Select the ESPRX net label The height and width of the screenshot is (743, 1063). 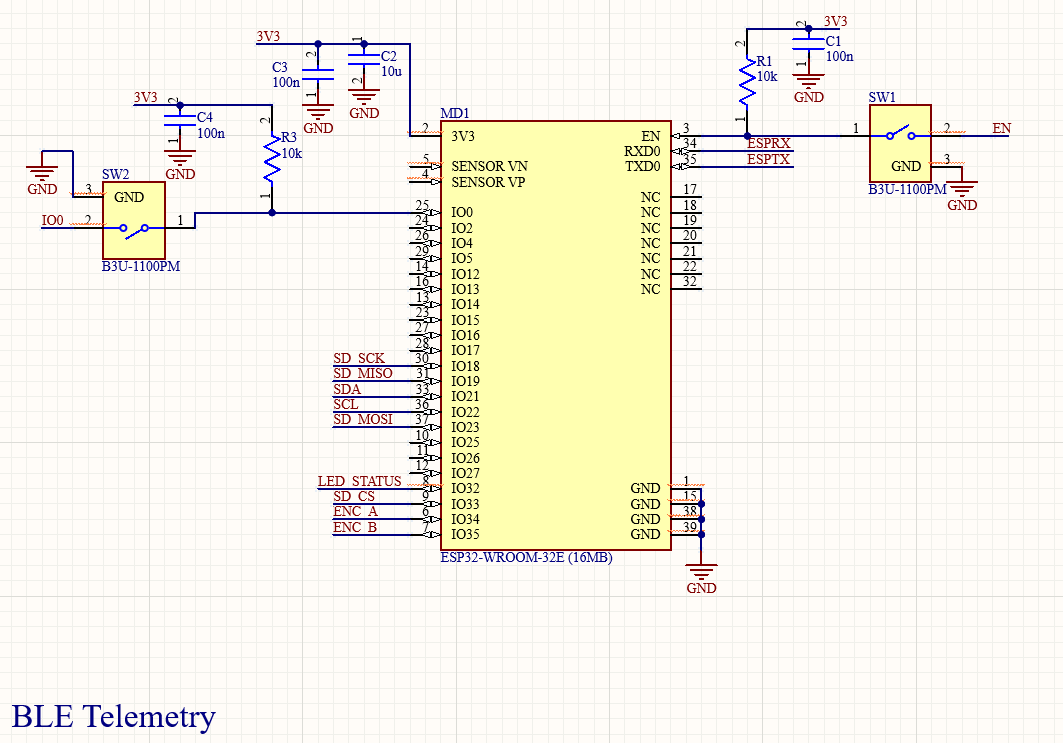[769, 144]
